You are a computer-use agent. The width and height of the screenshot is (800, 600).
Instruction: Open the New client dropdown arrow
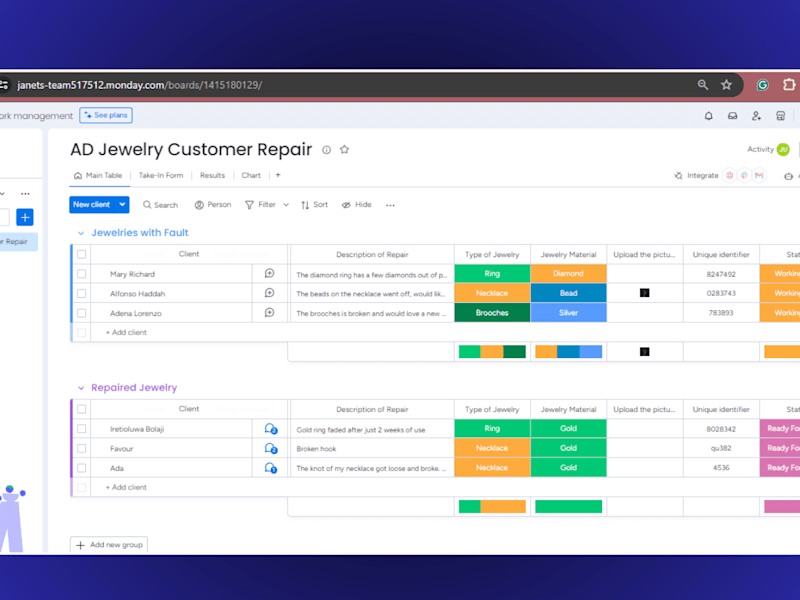click(x=122, y=205)
